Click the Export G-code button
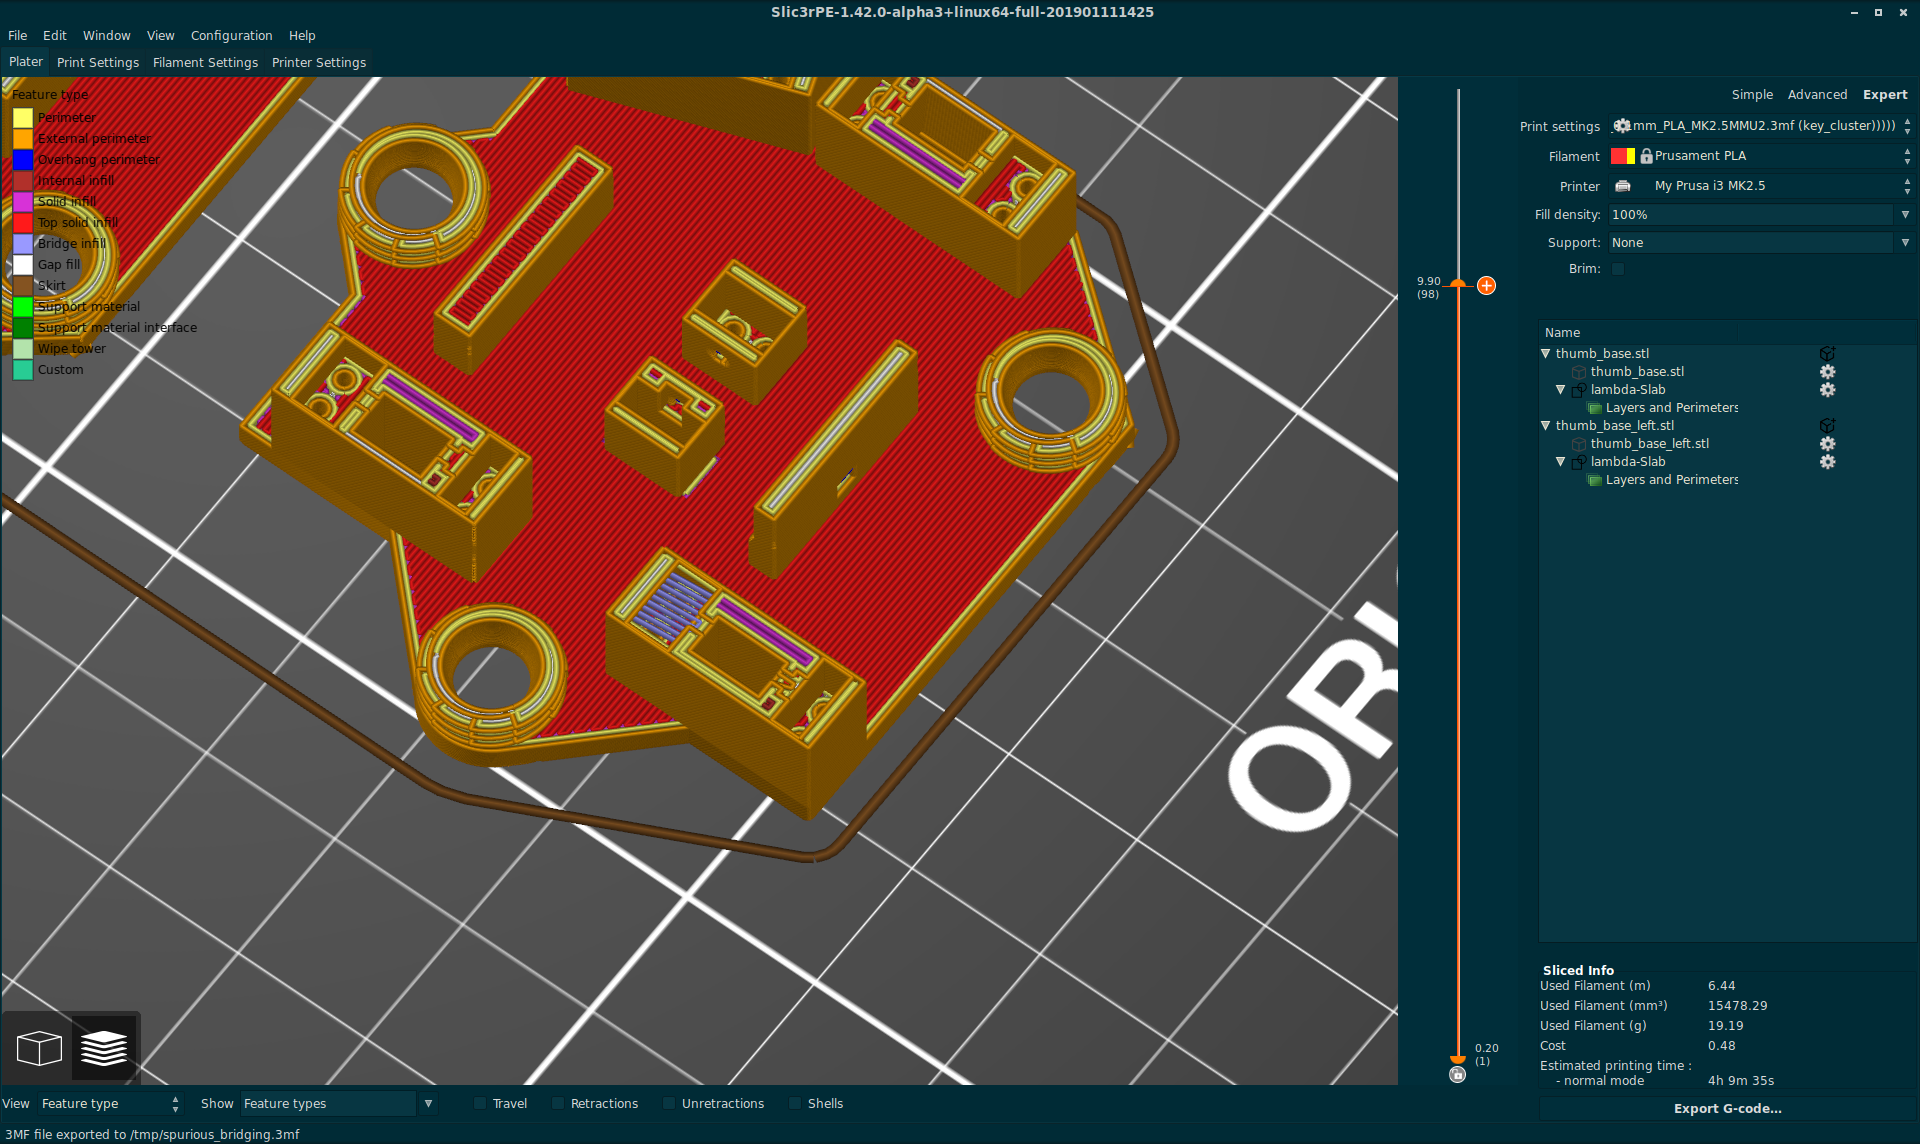The image size is (1920, 1144). click(1727, 1108)
